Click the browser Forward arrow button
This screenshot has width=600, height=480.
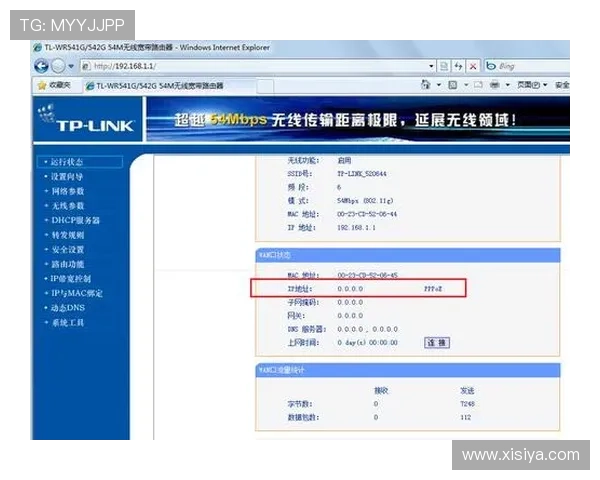58,66
